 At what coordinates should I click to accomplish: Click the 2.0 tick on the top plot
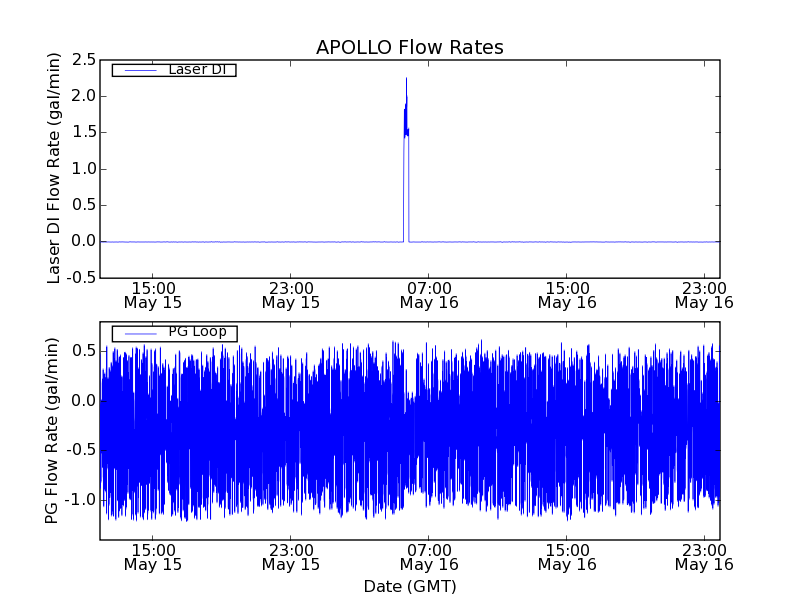tap(84, 96)
